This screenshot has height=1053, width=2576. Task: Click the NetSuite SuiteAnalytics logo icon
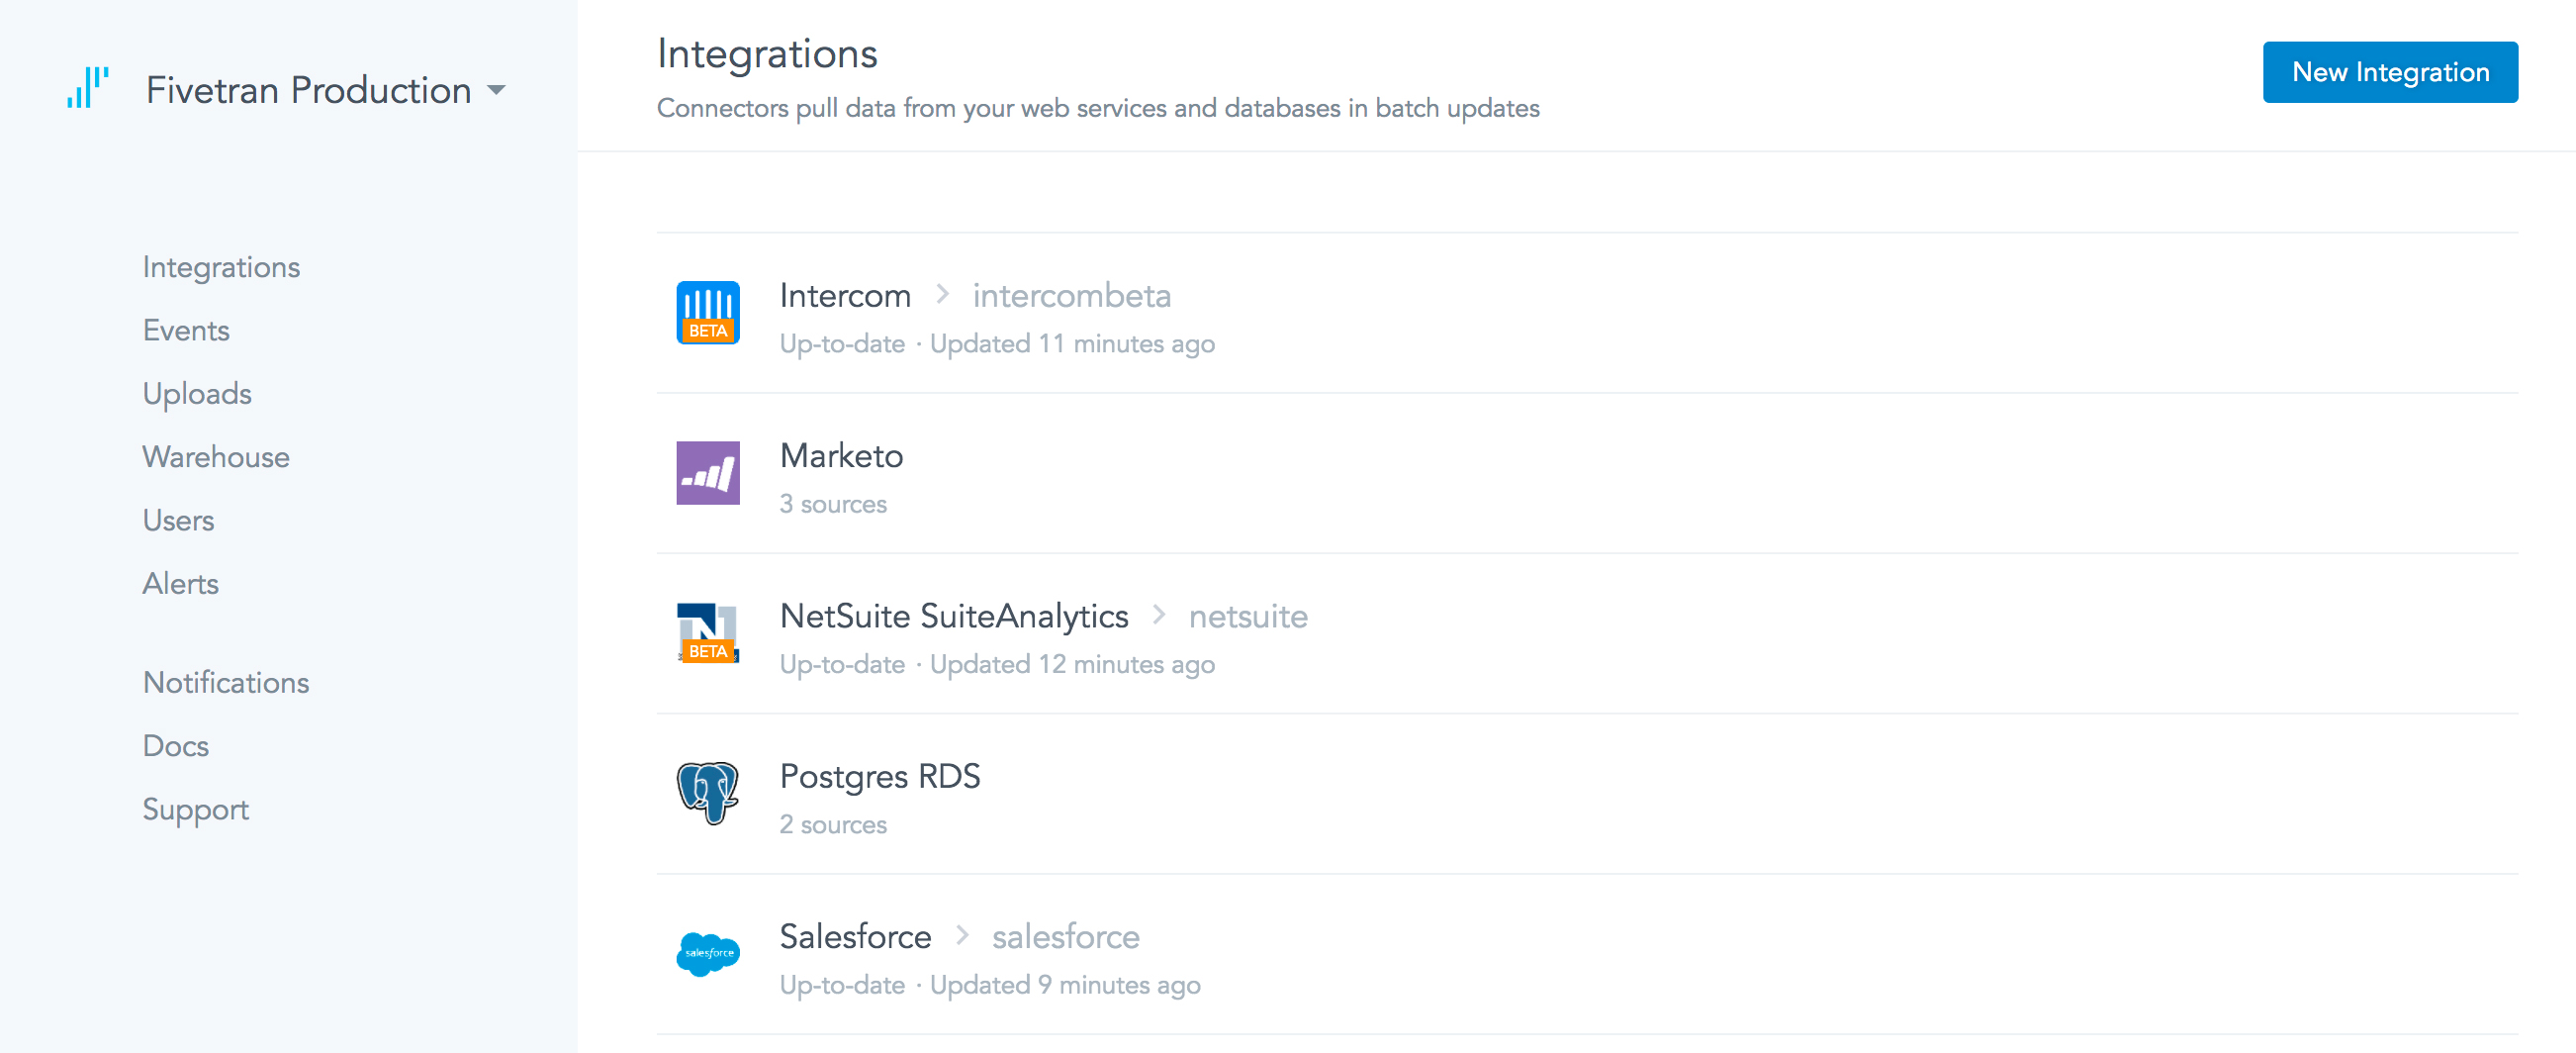(x=708, y=633)
